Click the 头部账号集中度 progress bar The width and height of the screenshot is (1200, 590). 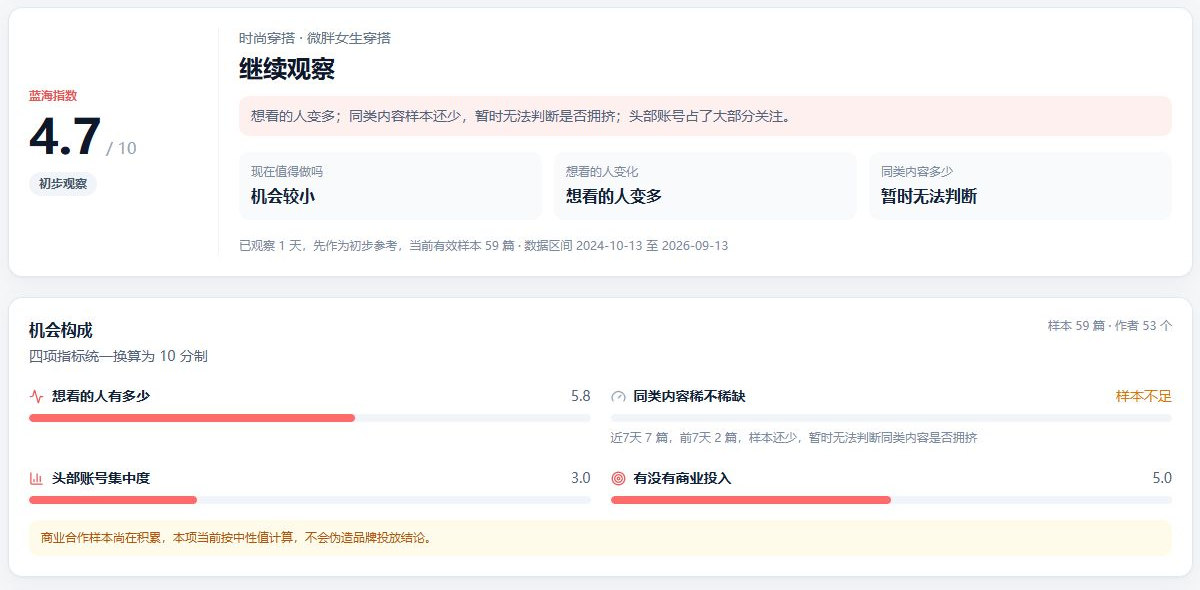(x=310, y=500)
